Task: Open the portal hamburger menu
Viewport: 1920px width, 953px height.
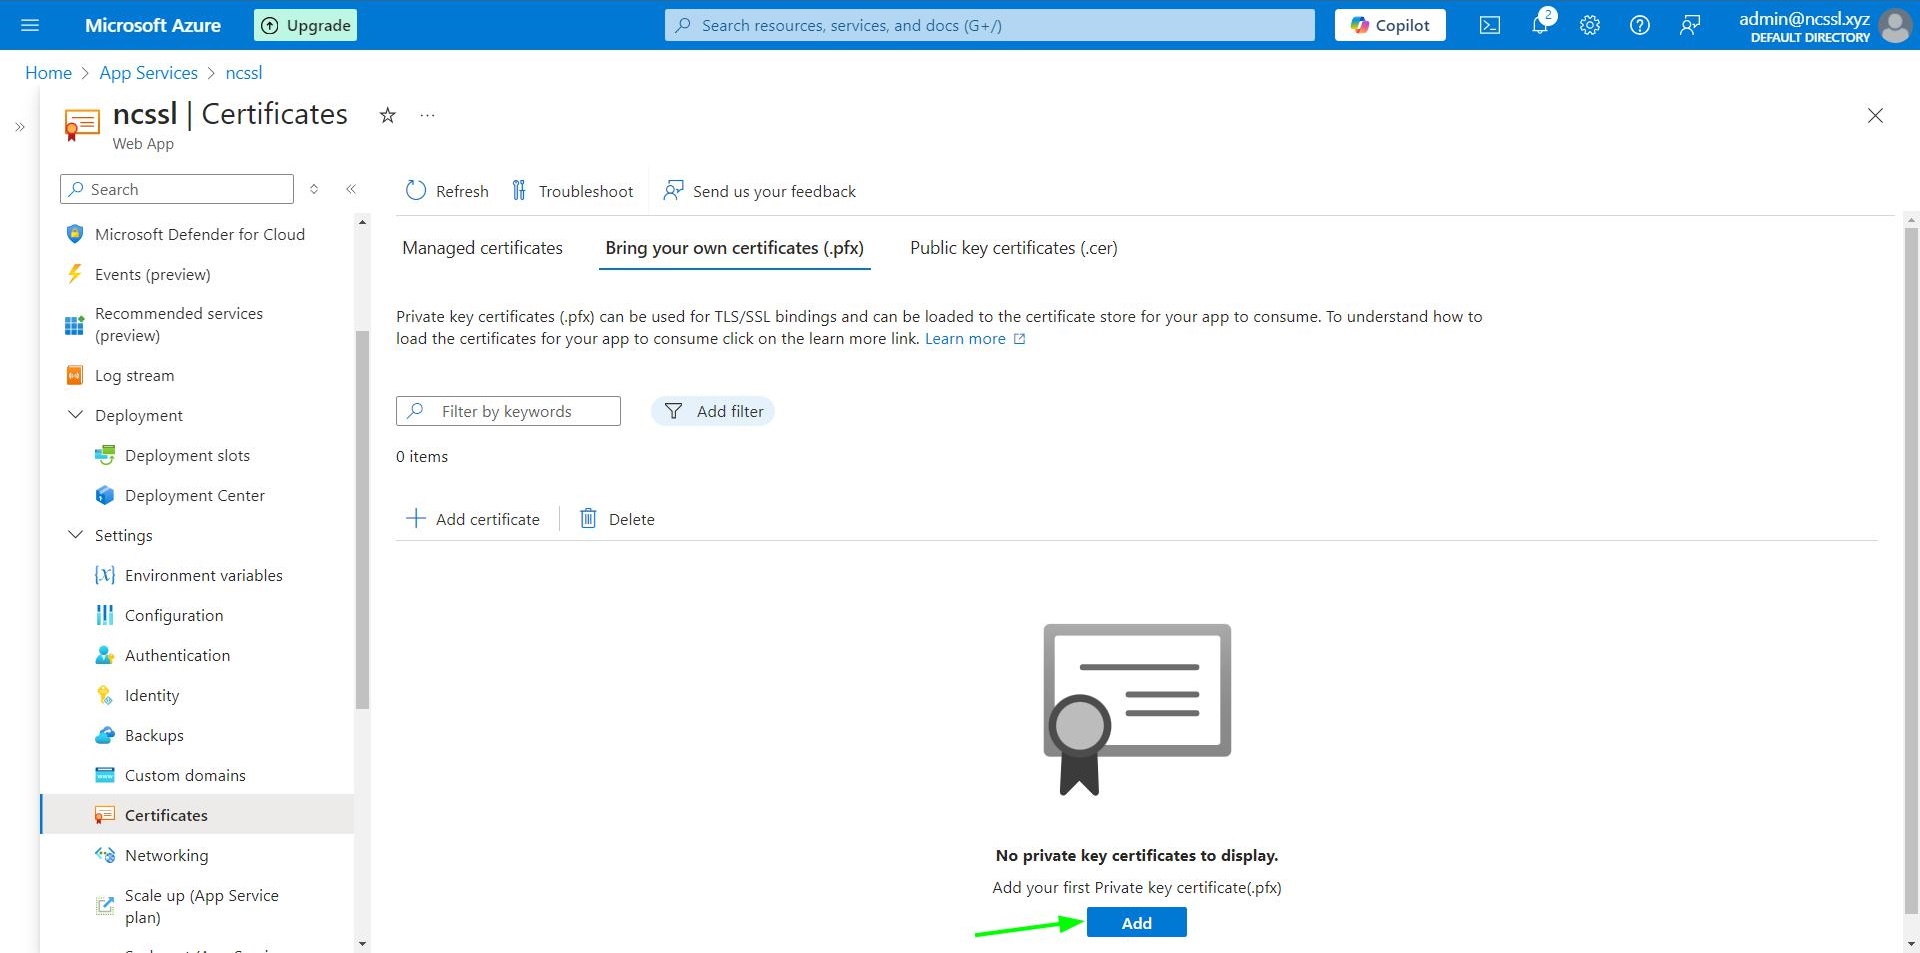Action: coord(30,25)
